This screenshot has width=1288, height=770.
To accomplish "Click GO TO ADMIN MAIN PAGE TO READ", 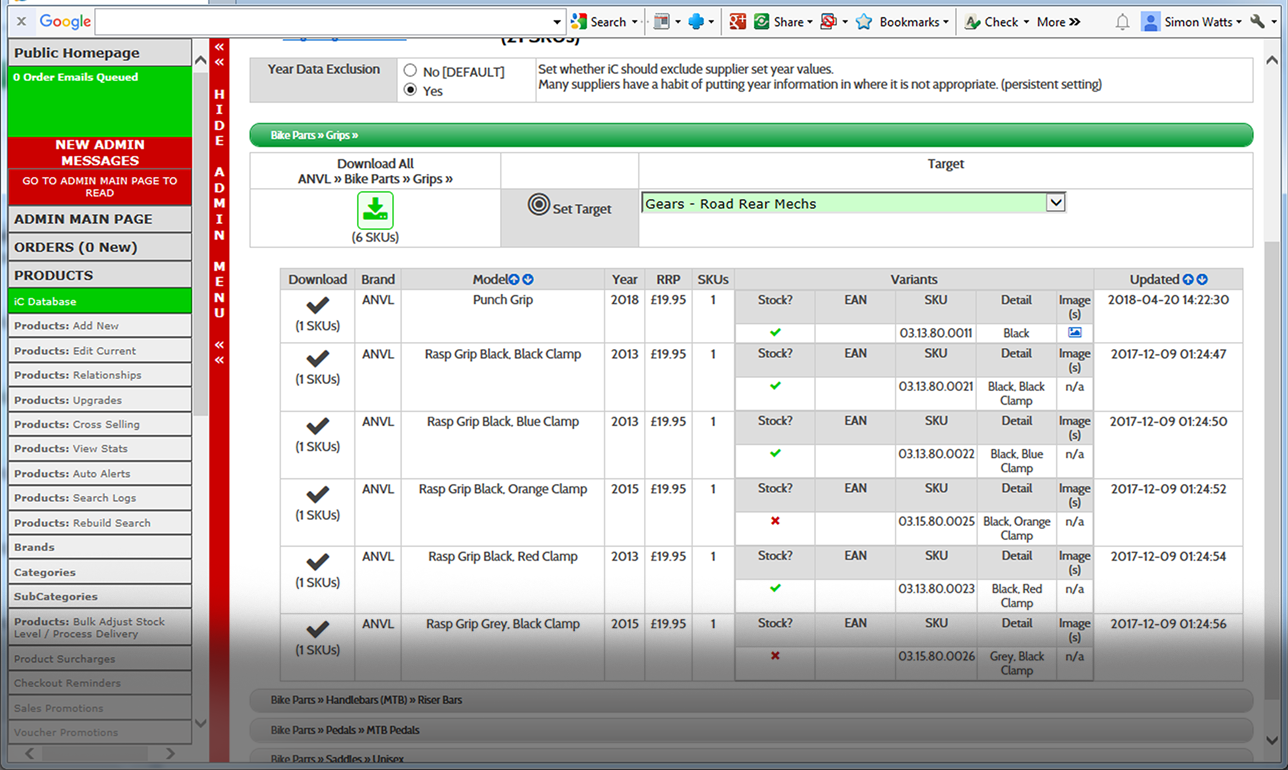I will point(99,187).
